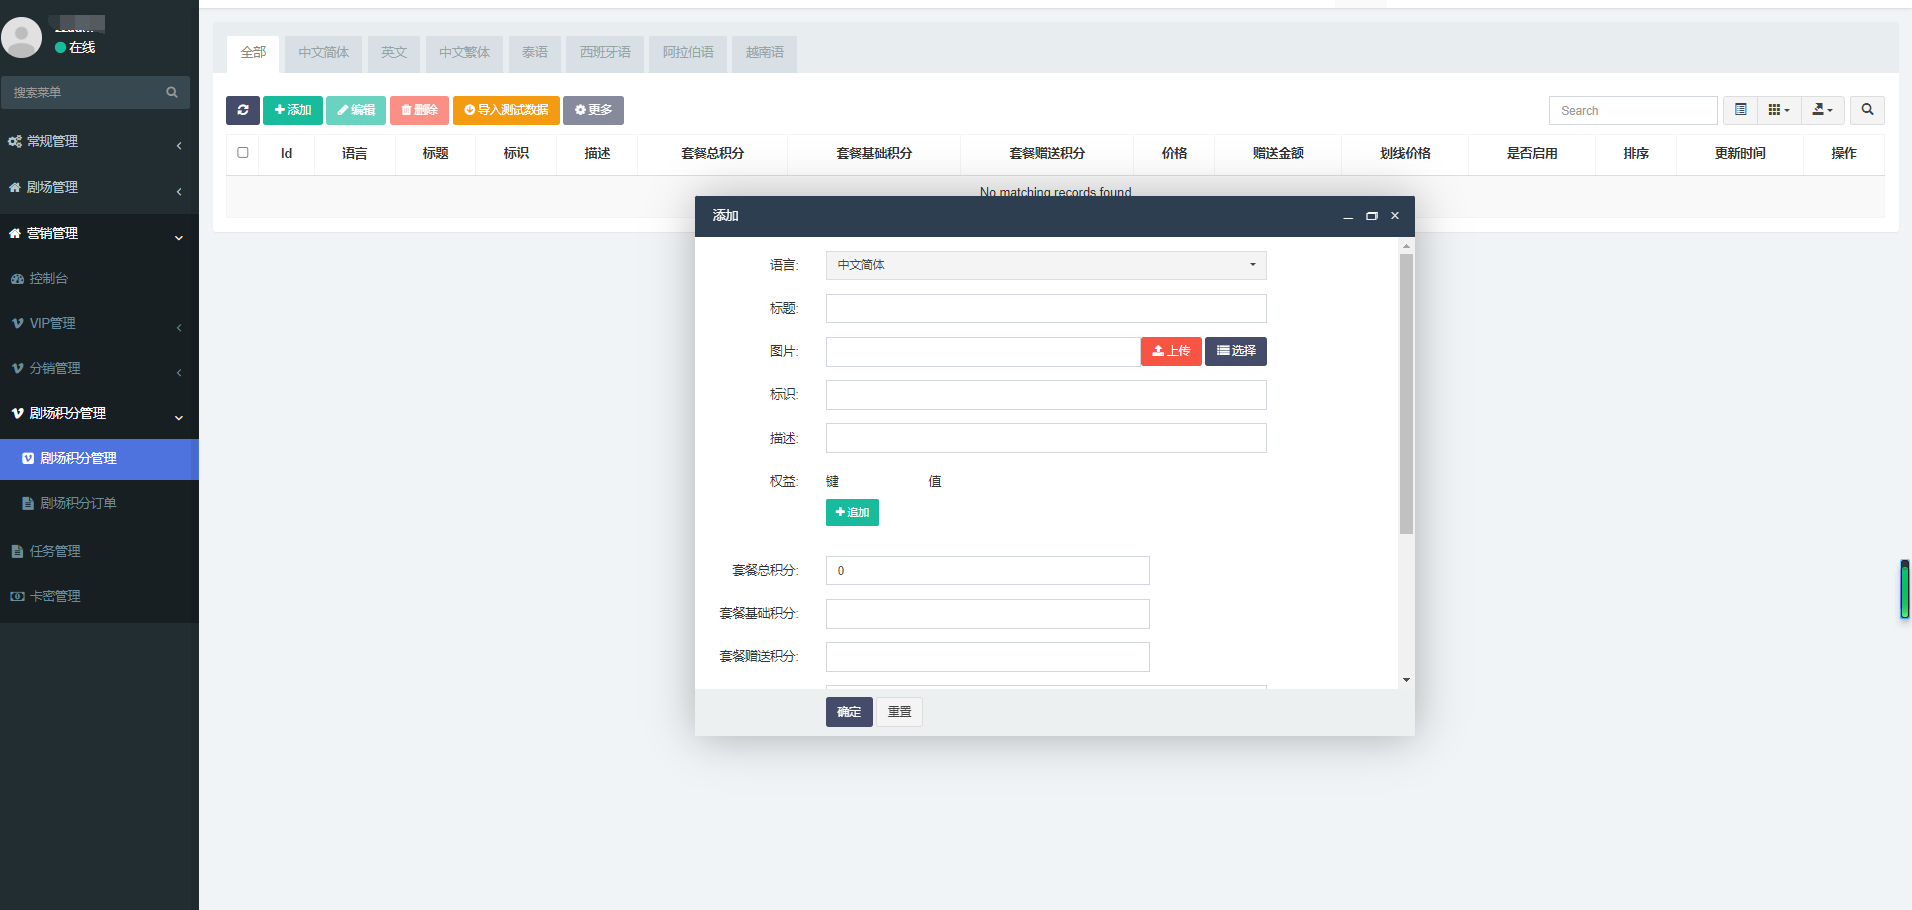Click the 选择 image select button

coord(1236,351)
